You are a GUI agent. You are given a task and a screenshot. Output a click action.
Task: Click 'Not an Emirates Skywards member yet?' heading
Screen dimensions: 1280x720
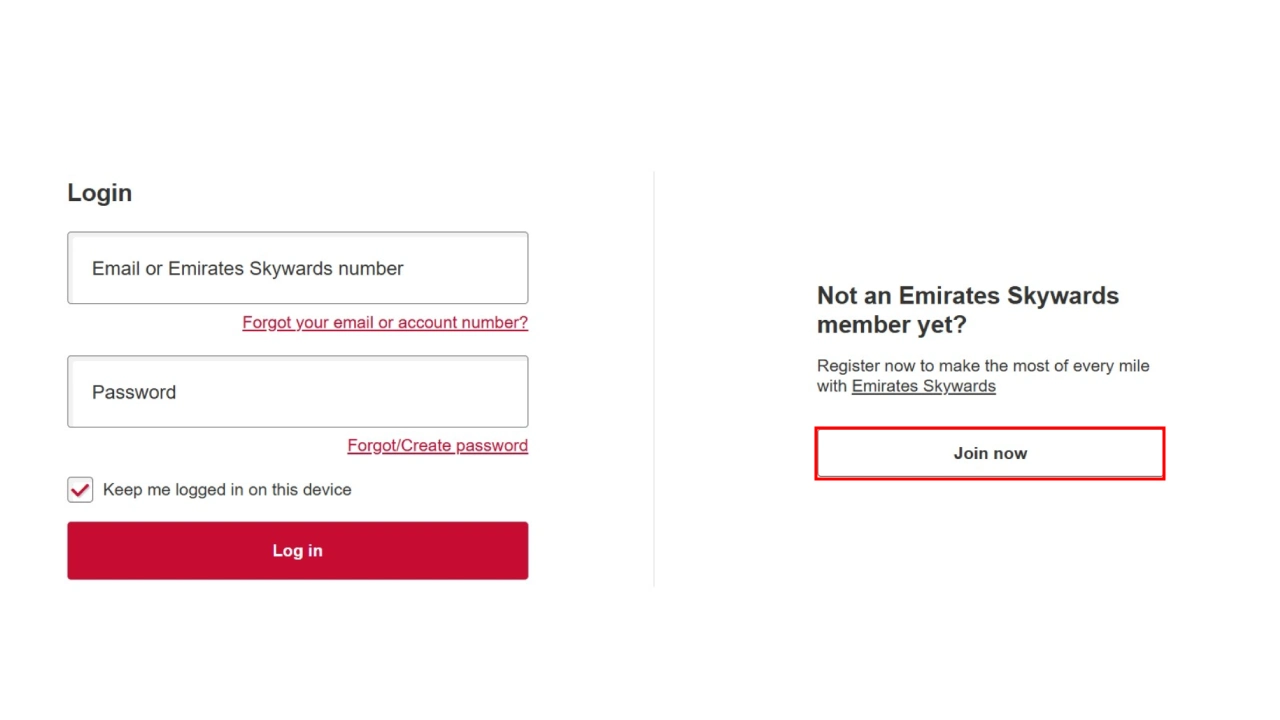967,310
